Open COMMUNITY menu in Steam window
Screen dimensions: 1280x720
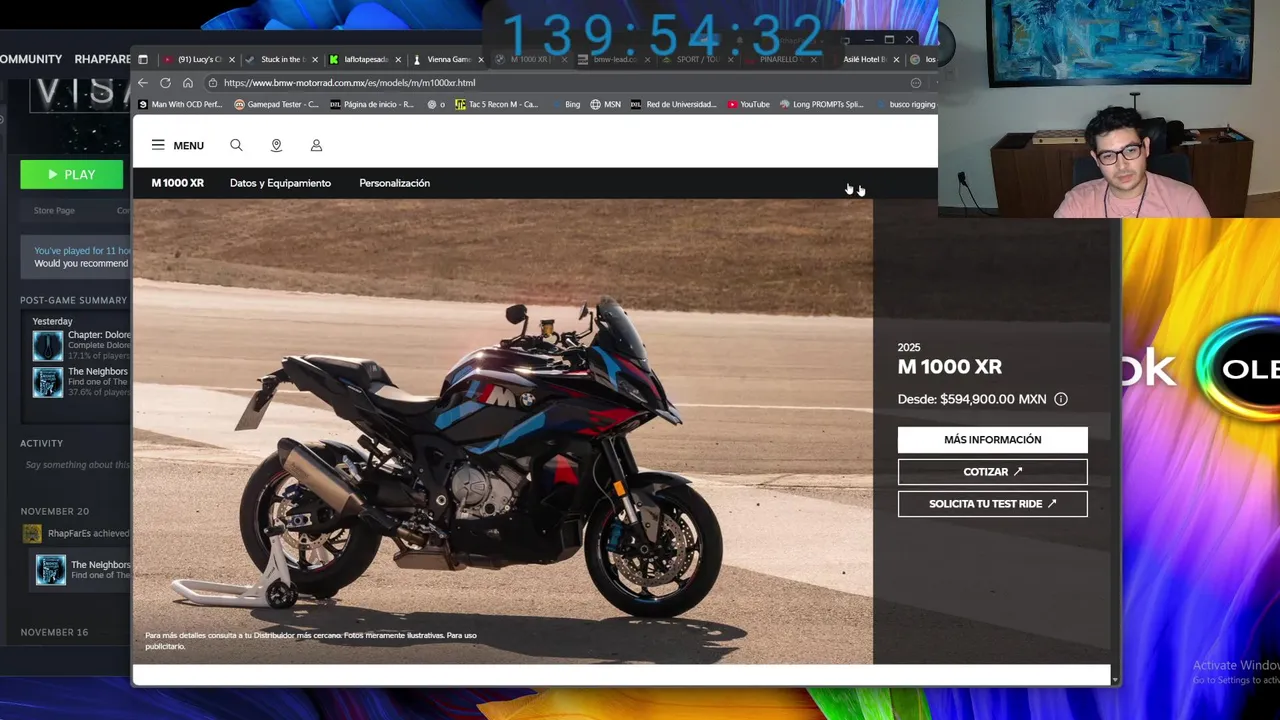31,59
